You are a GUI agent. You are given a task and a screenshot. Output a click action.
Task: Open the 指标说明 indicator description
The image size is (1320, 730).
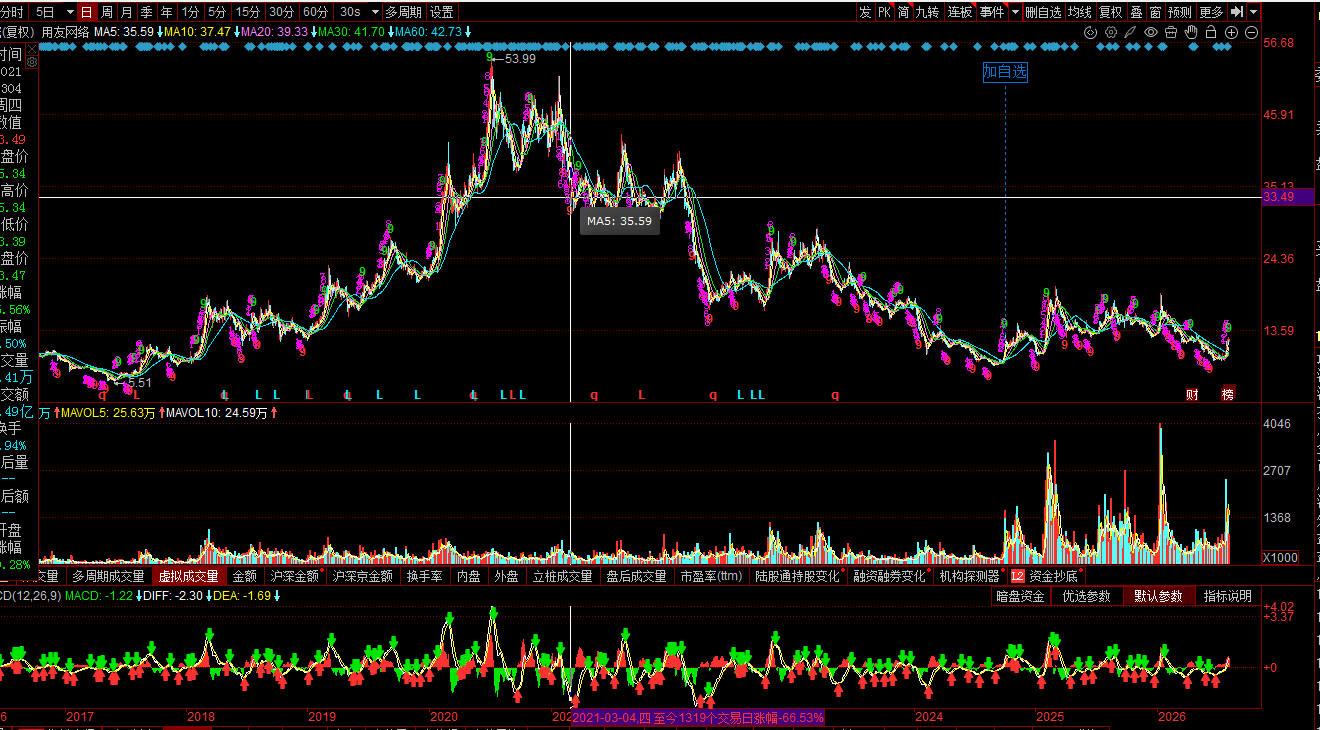pos(1228,596)
